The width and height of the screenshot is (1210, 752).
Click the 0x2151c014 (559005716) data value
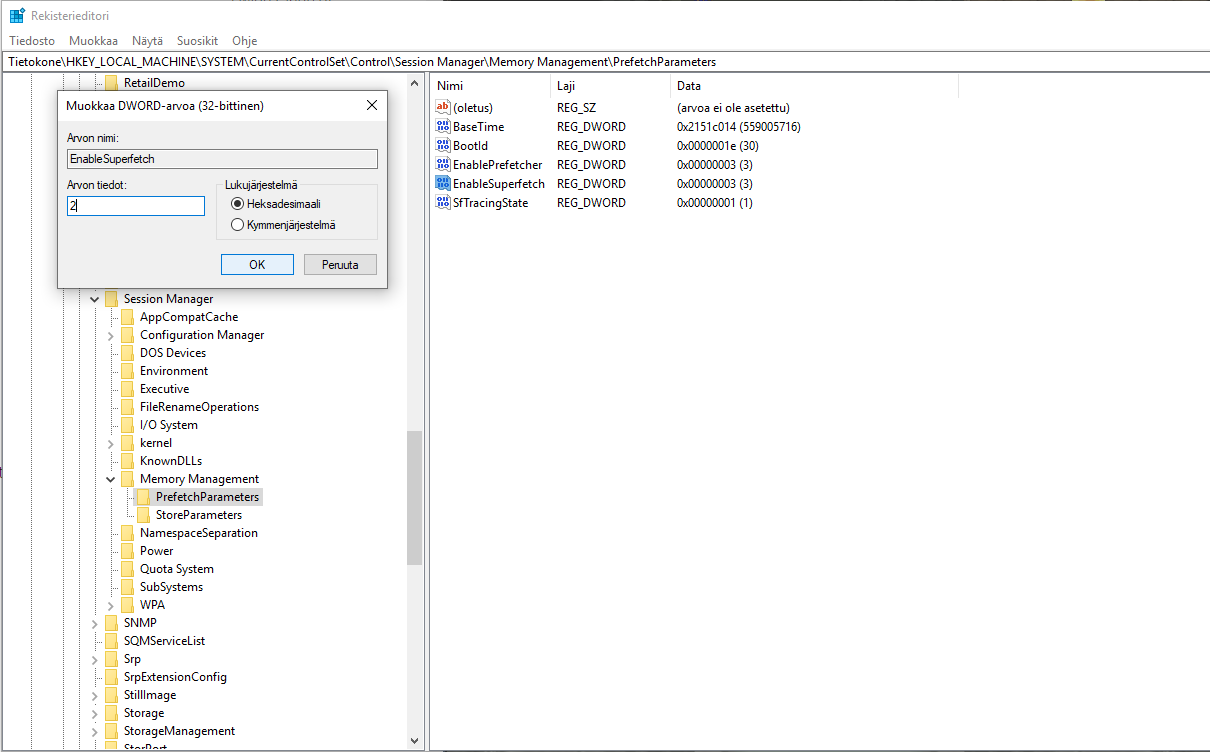pos(739,127)
